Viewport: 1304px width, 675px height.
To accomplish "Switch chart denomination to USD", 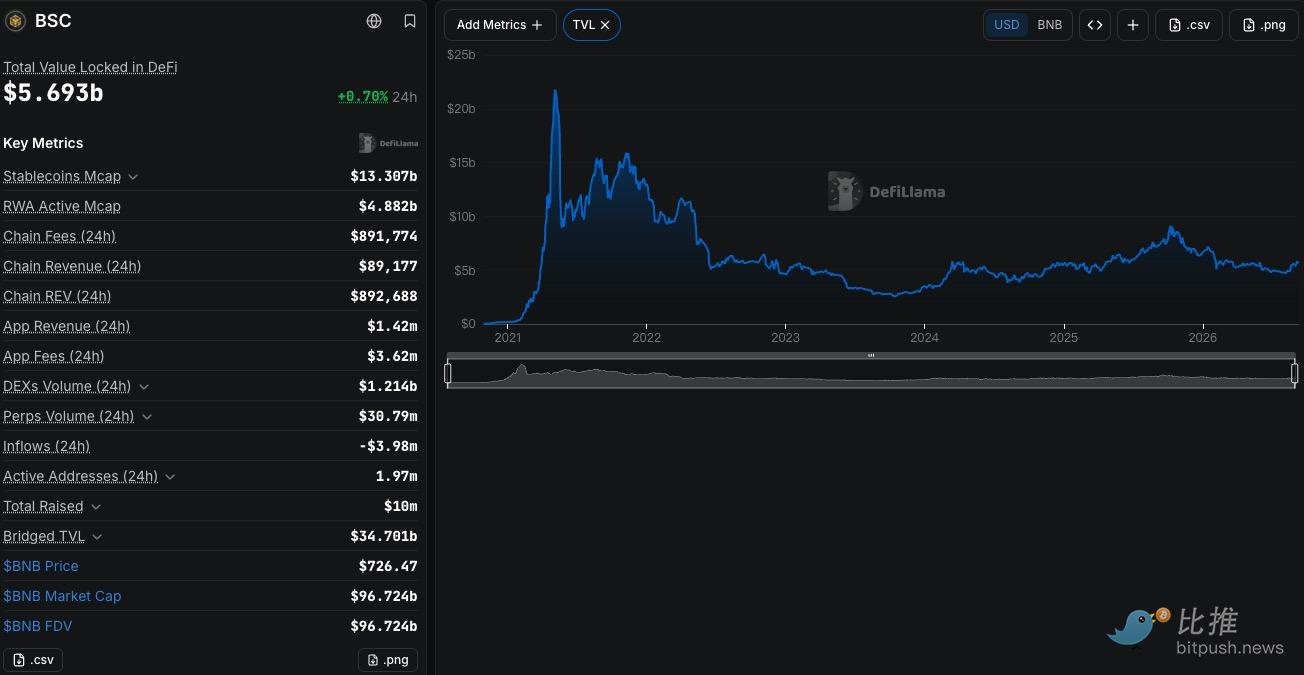I will (1007, 25).
